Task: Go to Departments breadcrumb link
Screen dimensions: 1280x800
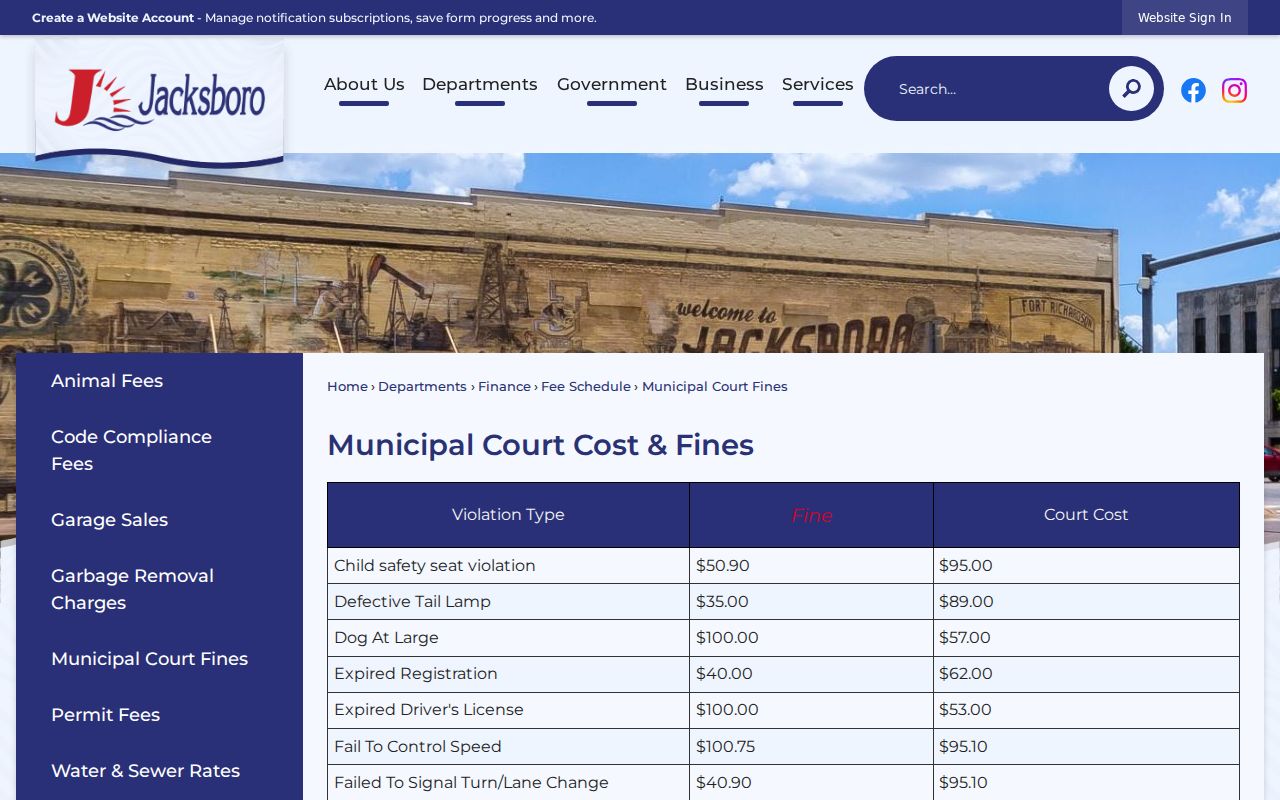Action: (422, 387)
